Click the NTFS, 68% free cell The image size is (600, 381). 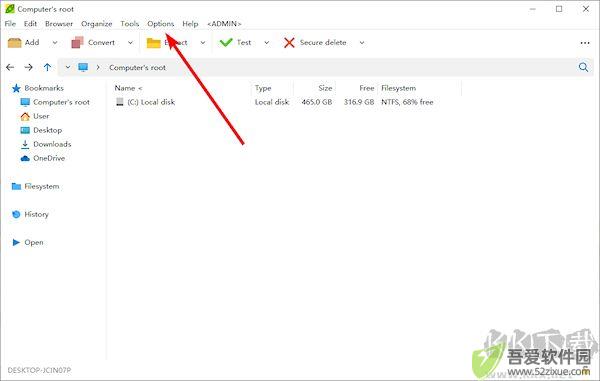[407, 102]
